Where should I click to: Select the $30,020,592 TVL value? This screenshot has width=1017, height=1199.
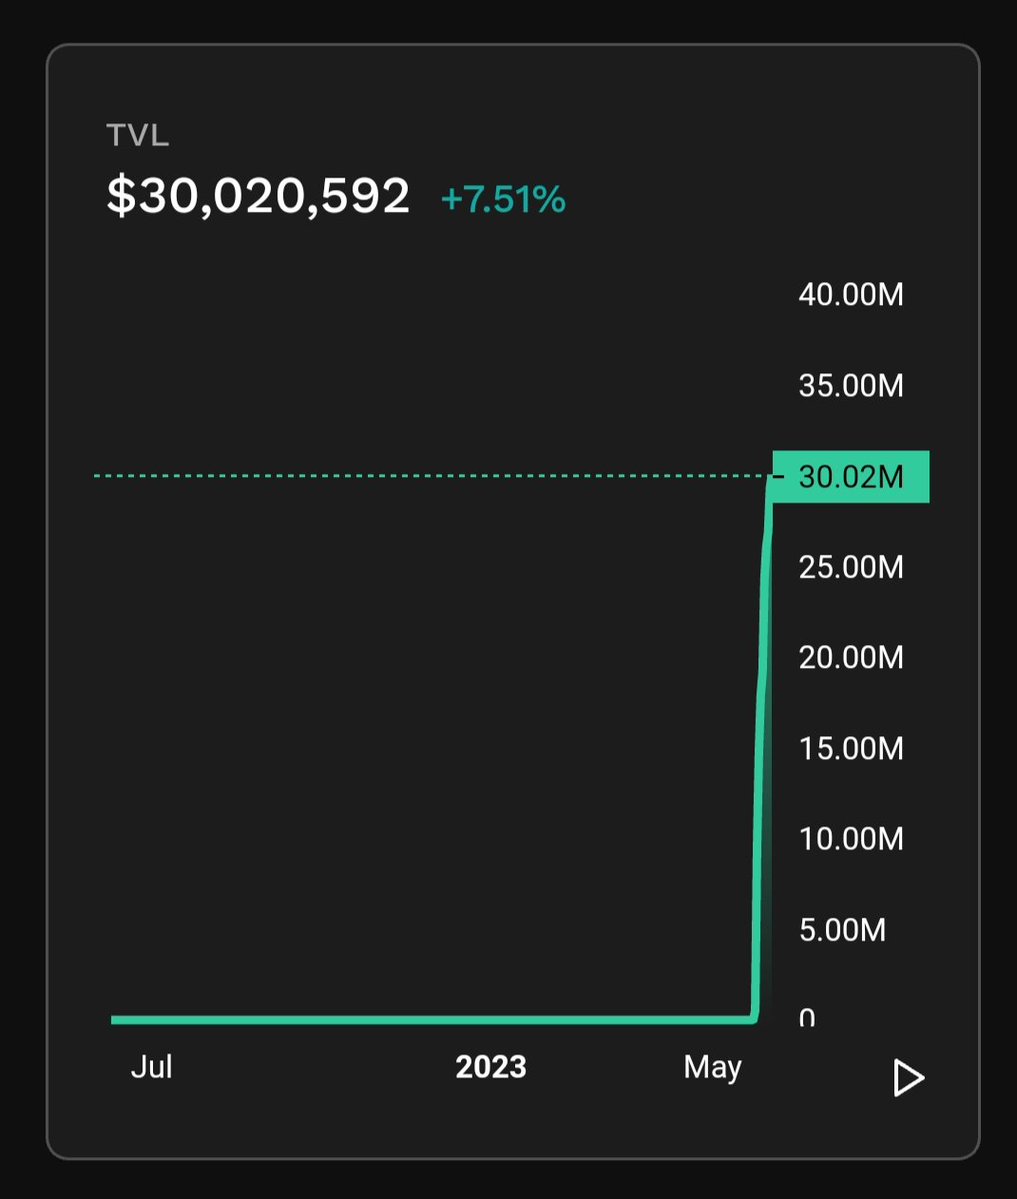[x=258, y=196]
